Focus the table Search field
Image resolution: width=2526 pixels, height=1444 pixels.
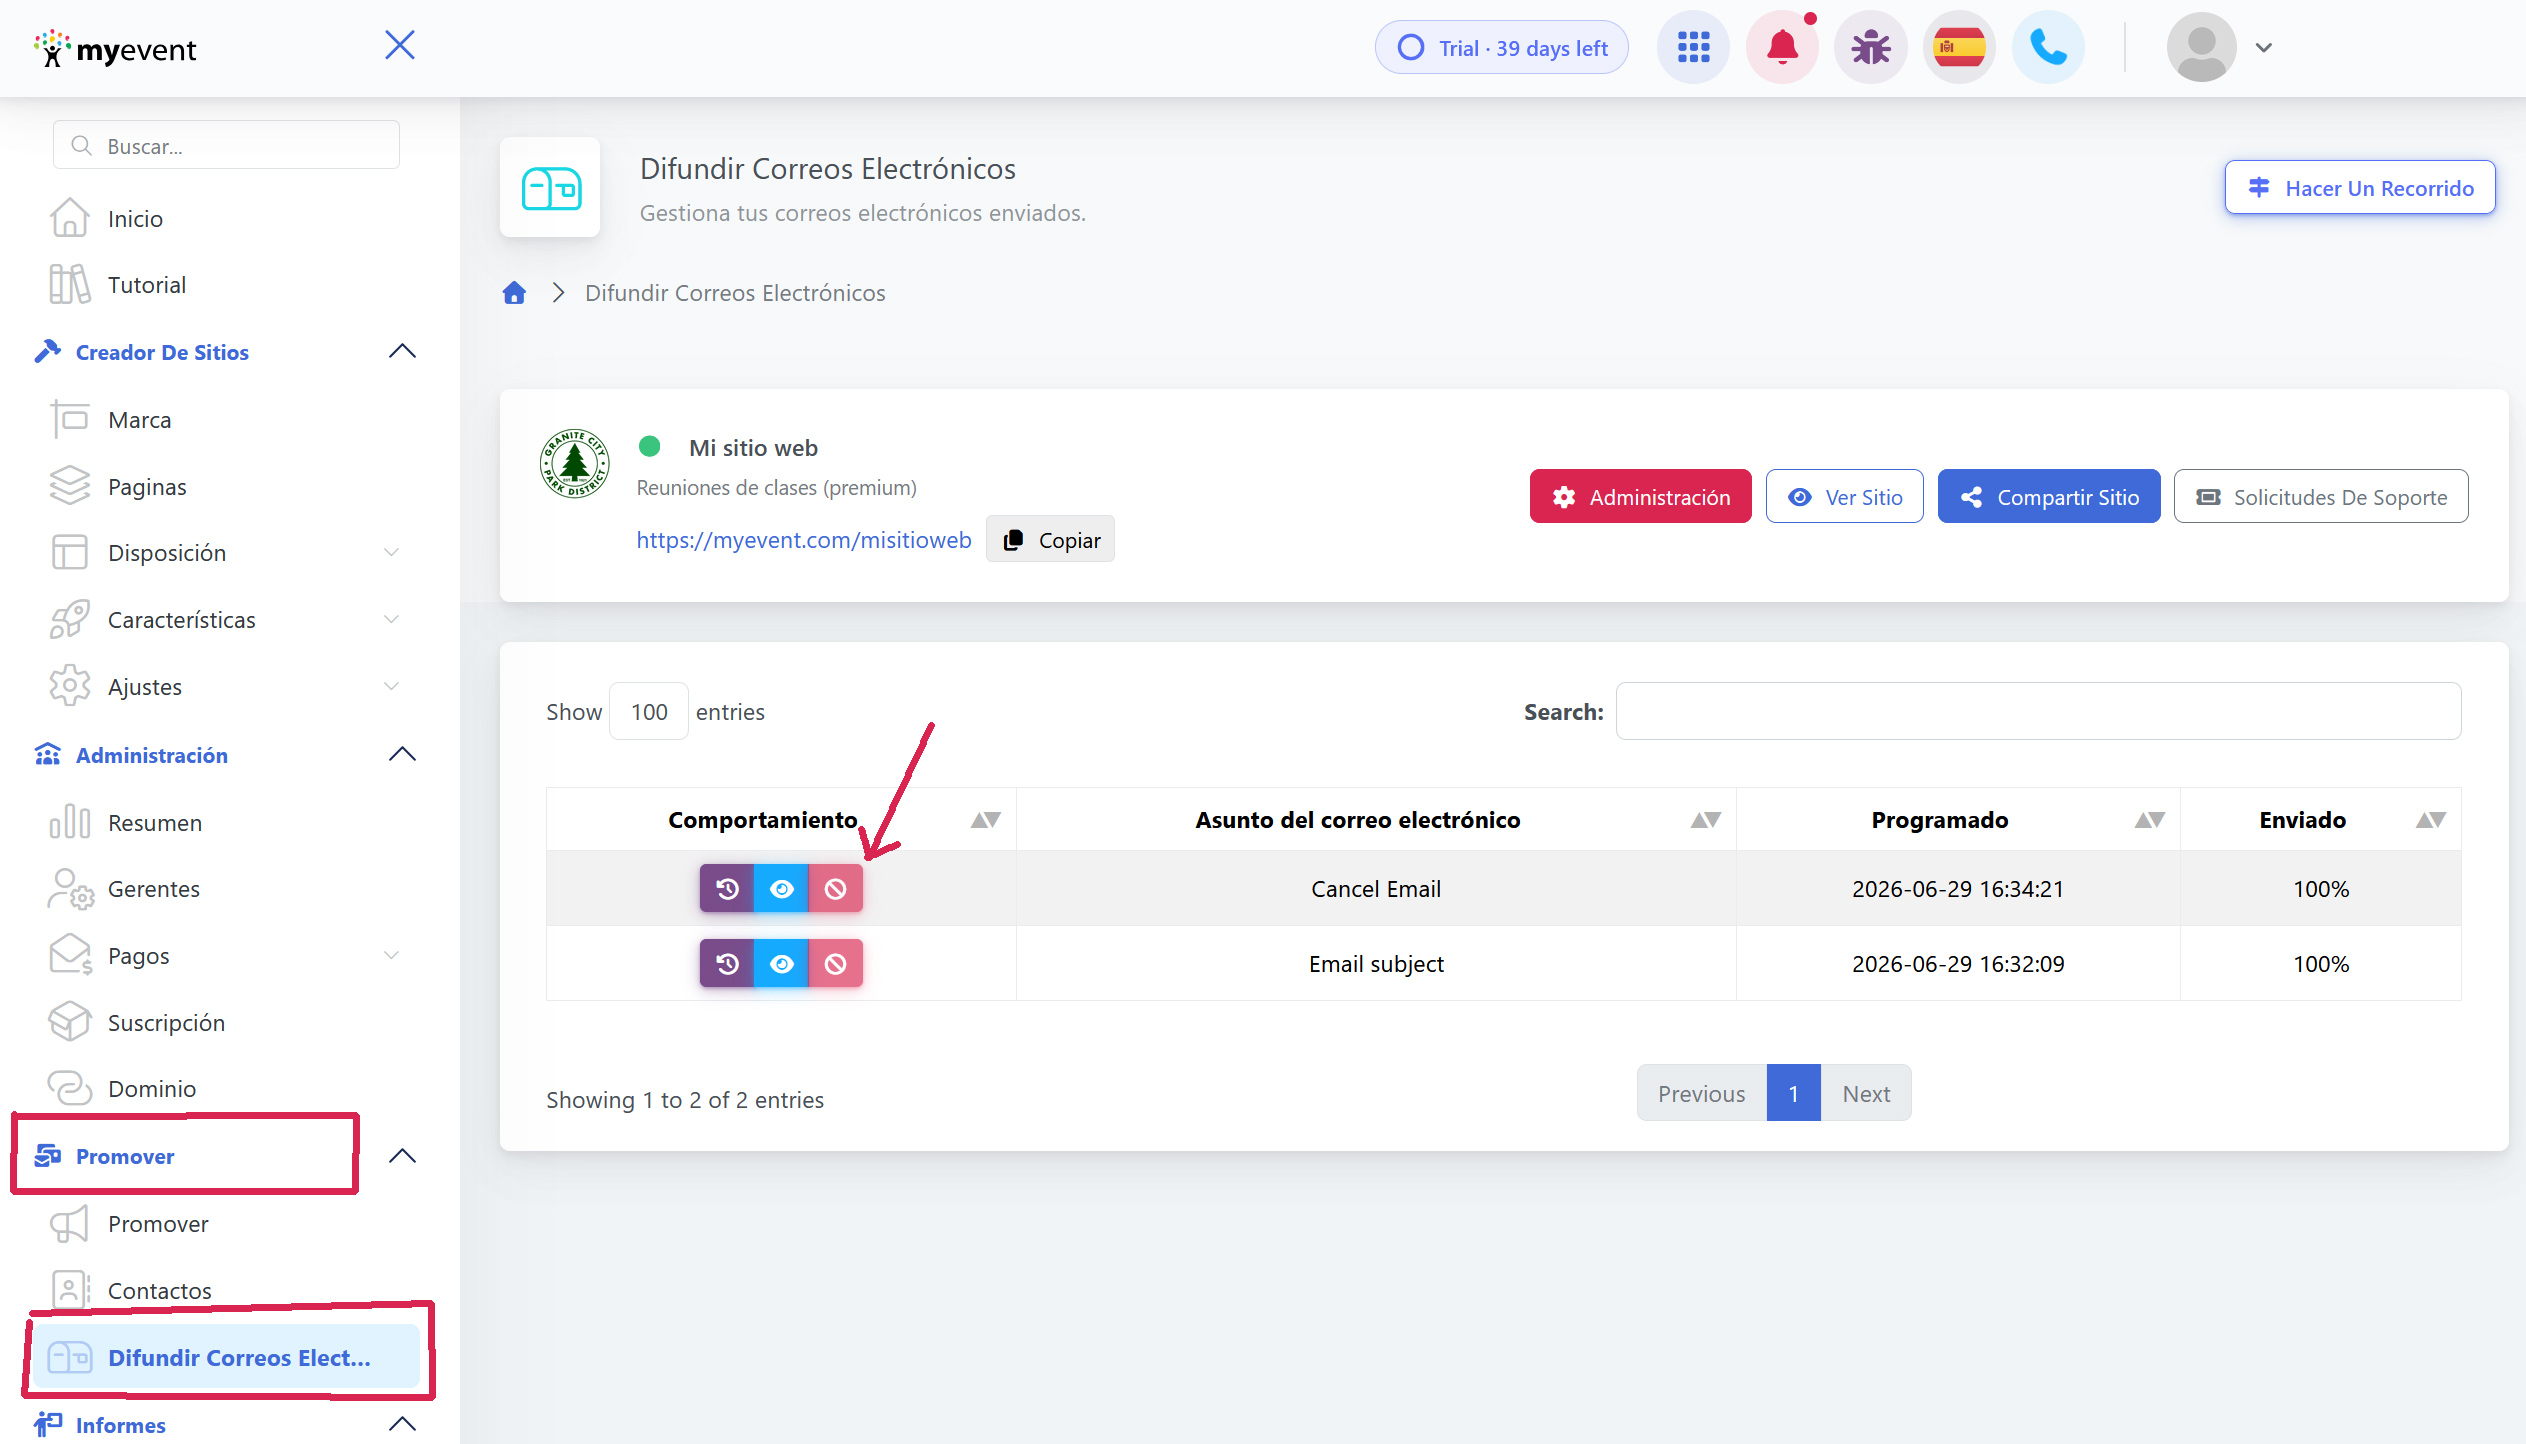click(x=2038, y=712)
